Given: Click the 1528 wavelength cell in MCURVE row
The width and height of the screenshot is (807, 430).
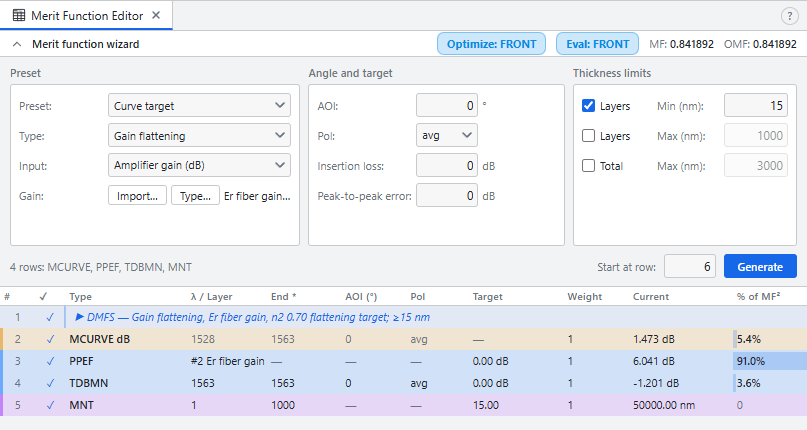Looking at the screenshot, I should 203,339.
